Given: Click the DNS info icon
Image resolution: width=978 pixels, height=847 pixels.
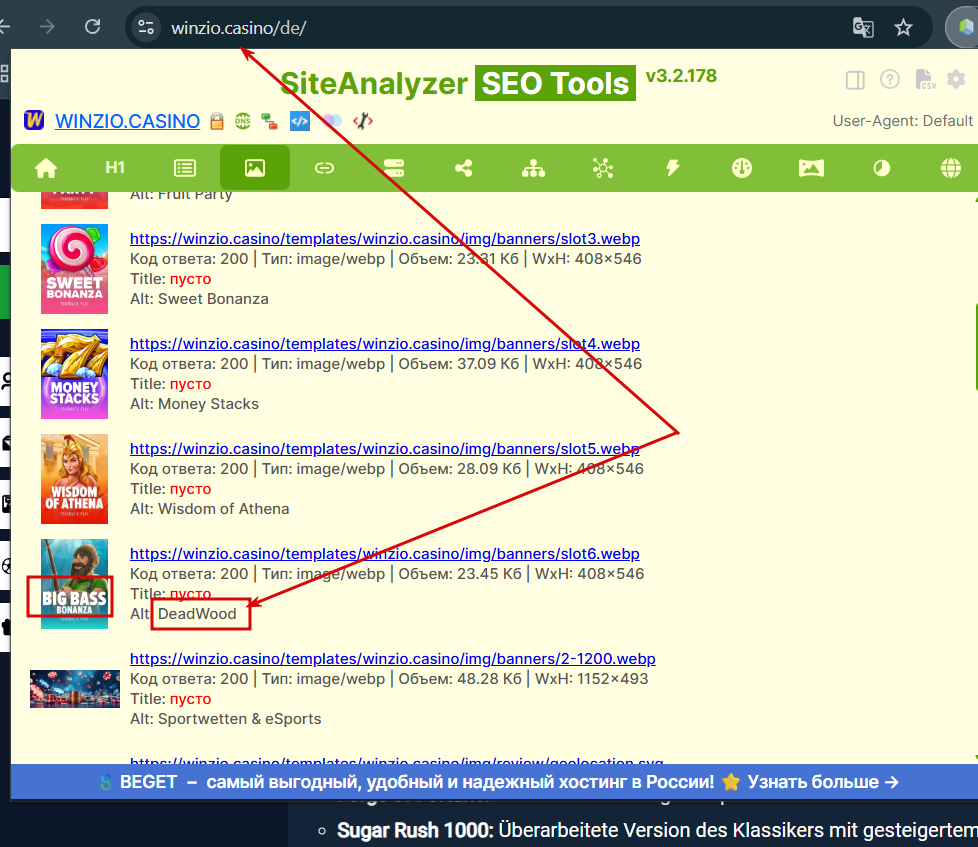Looking at the screenshot, I should point(243,121).
